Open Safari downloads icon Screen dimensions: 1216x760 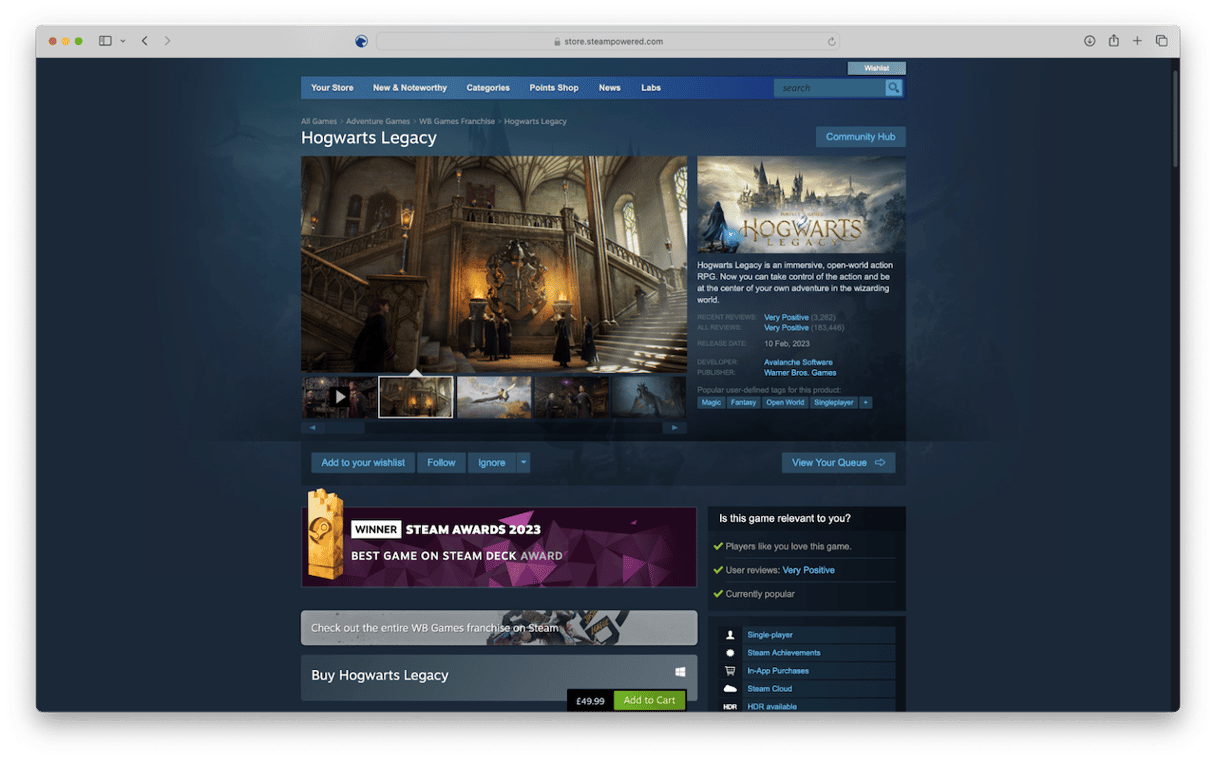(1089, 41)
